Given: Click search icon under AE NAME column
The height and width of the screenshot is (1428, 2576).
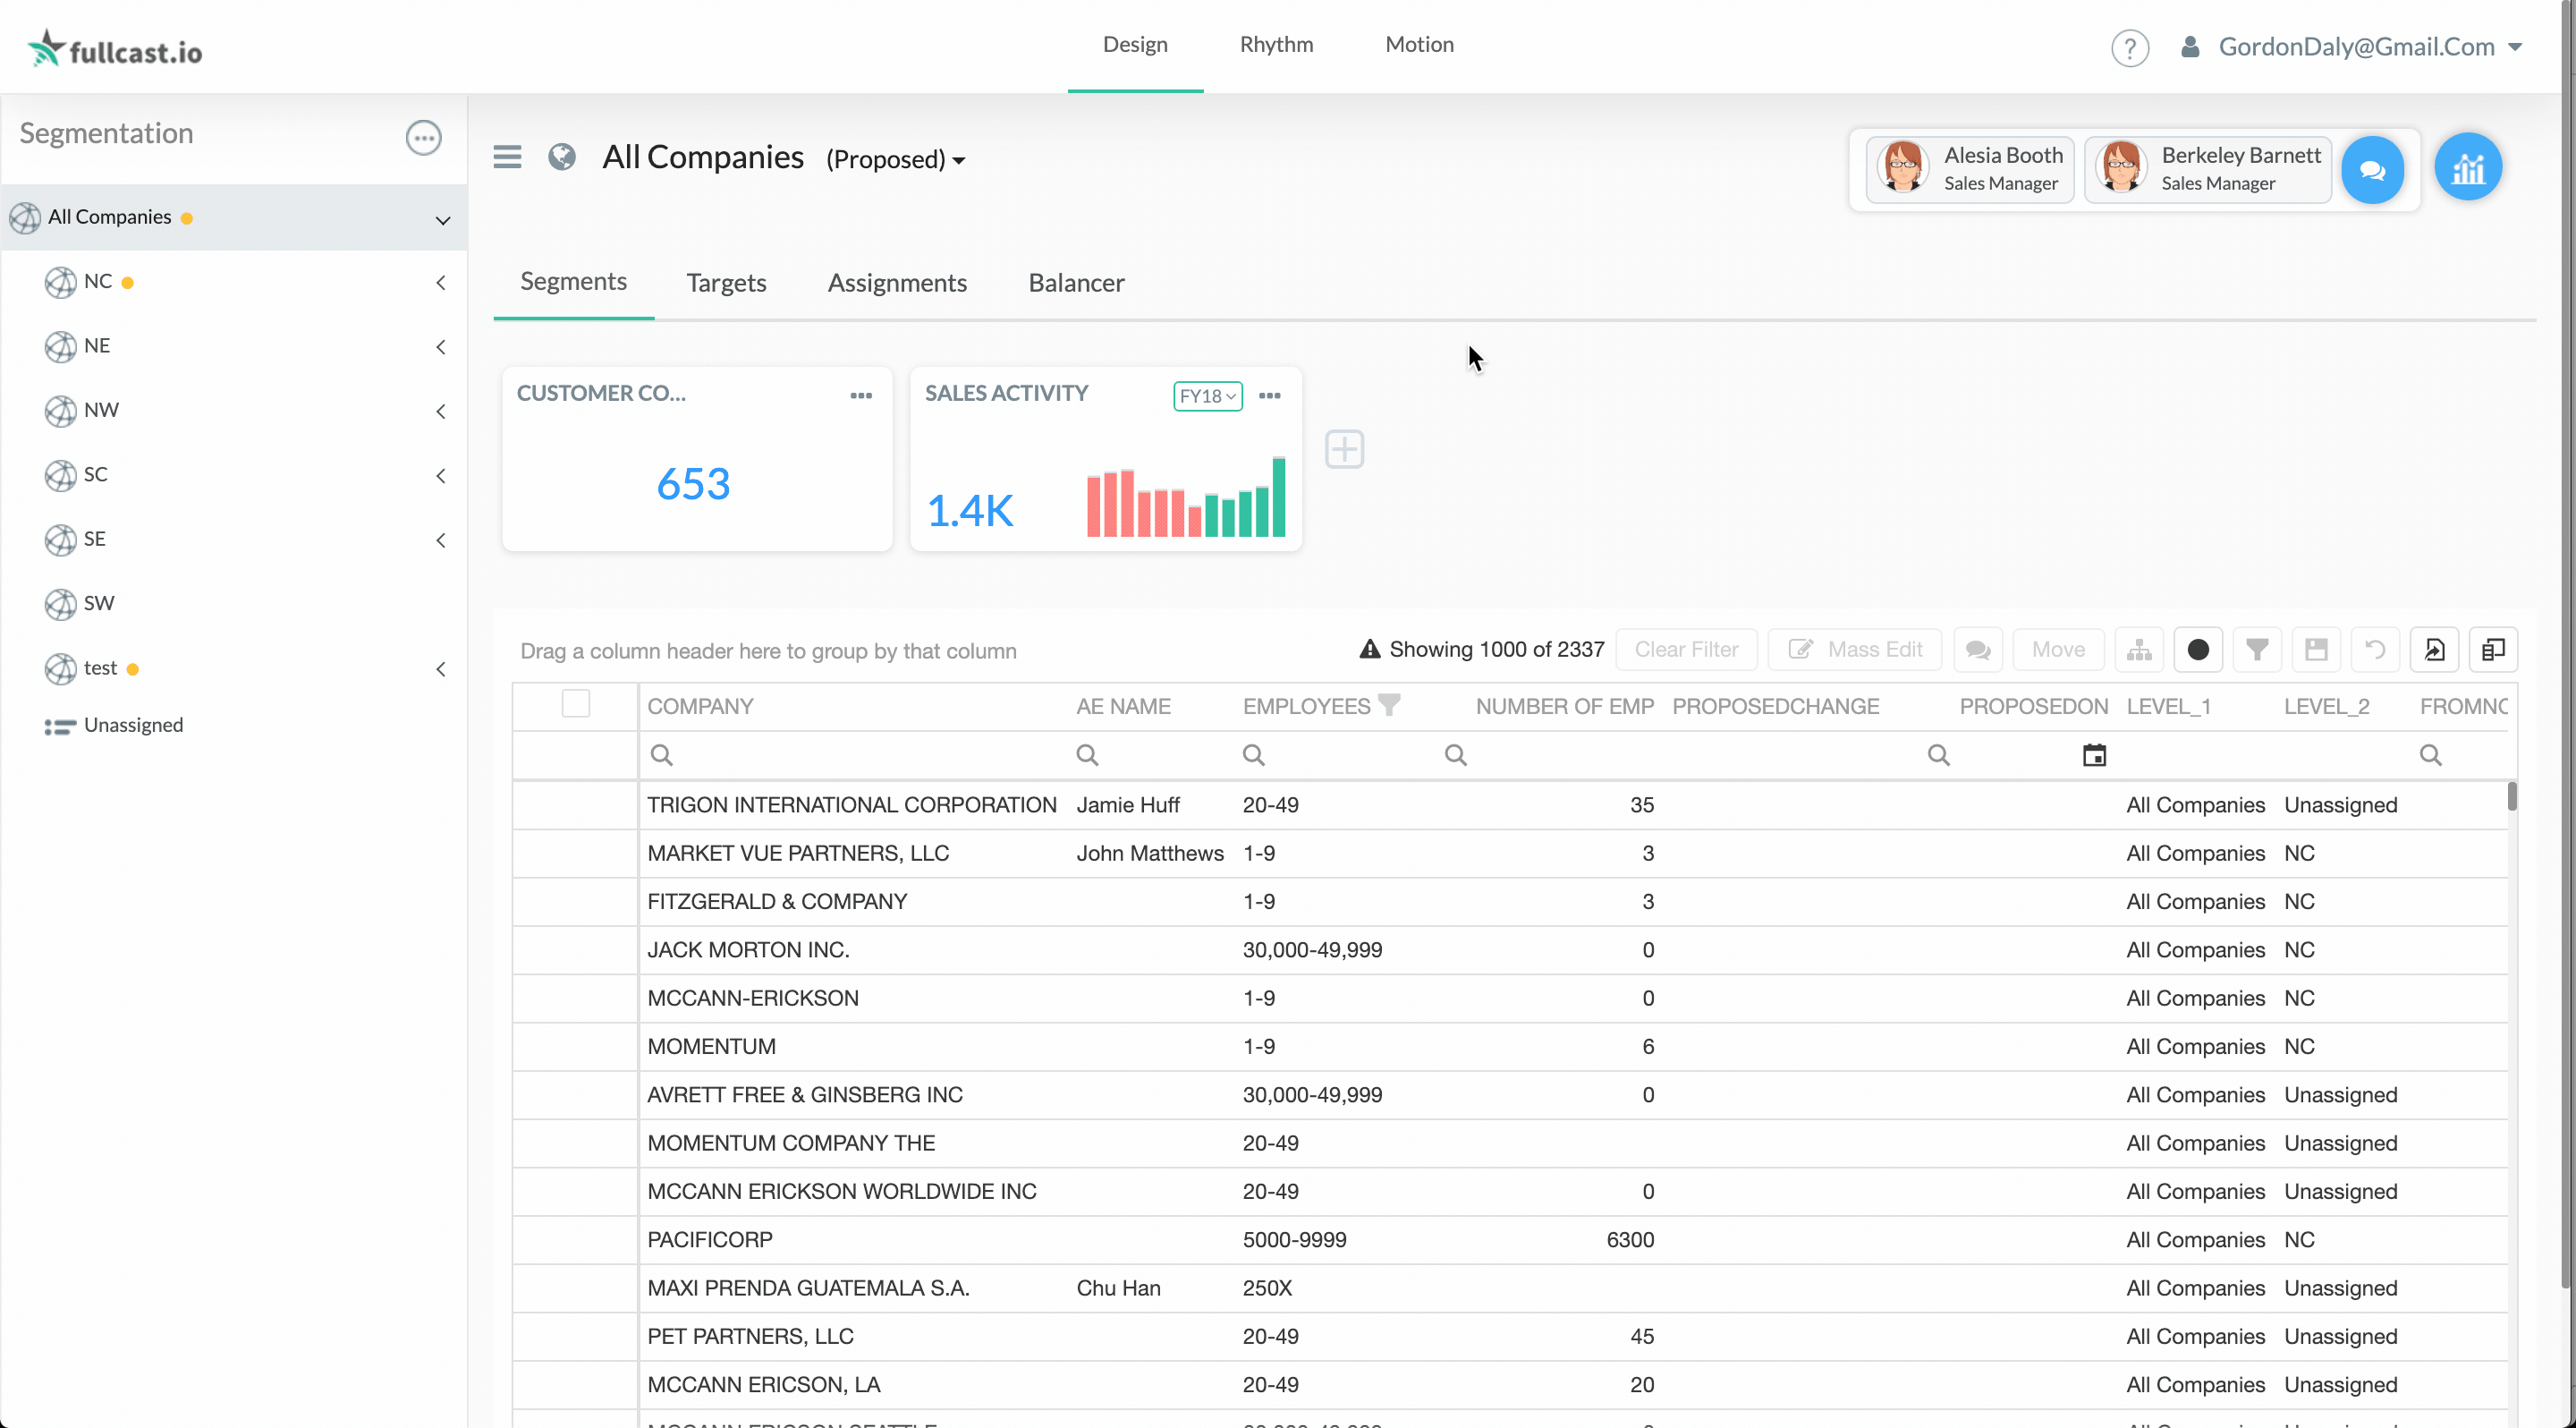Looking at the screenshot, I should (x=1087, y=755).
